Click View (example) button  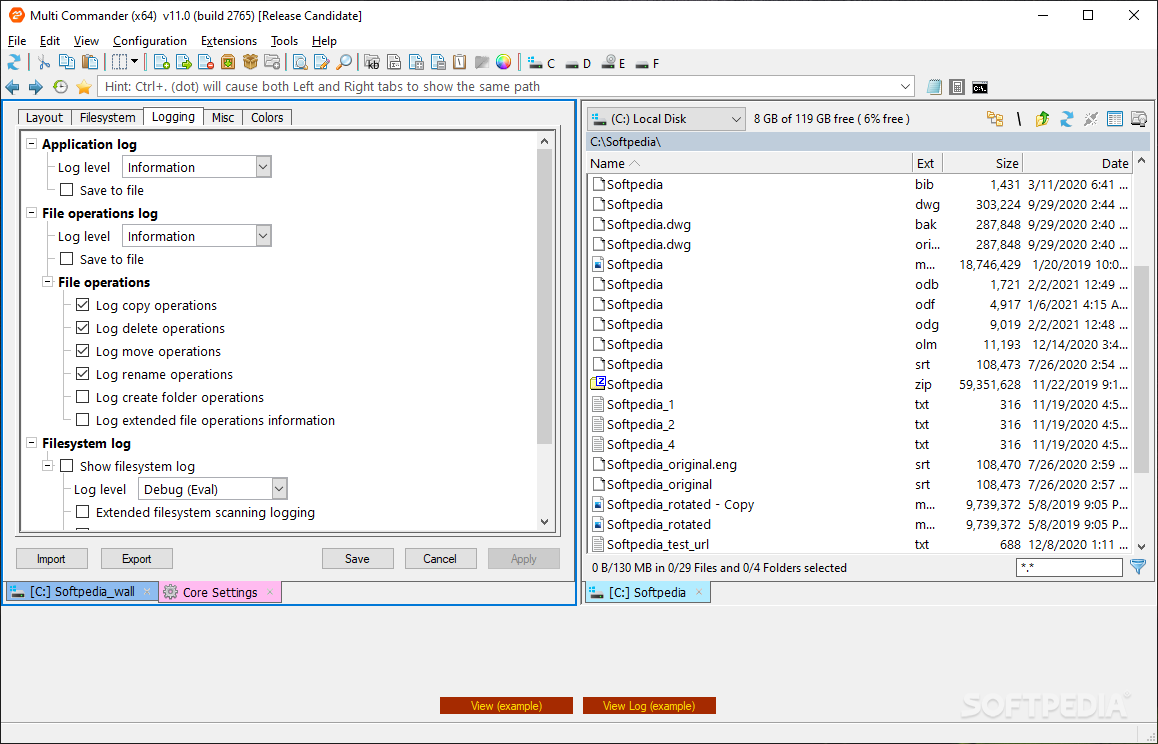pos(507,706)
